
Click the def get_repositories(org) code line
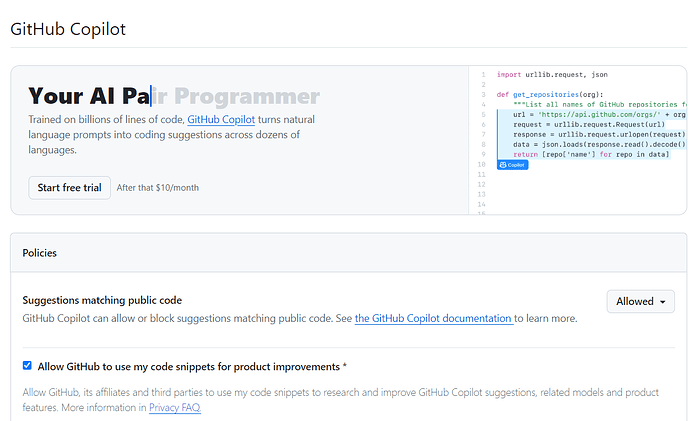[x=550, y=94]
